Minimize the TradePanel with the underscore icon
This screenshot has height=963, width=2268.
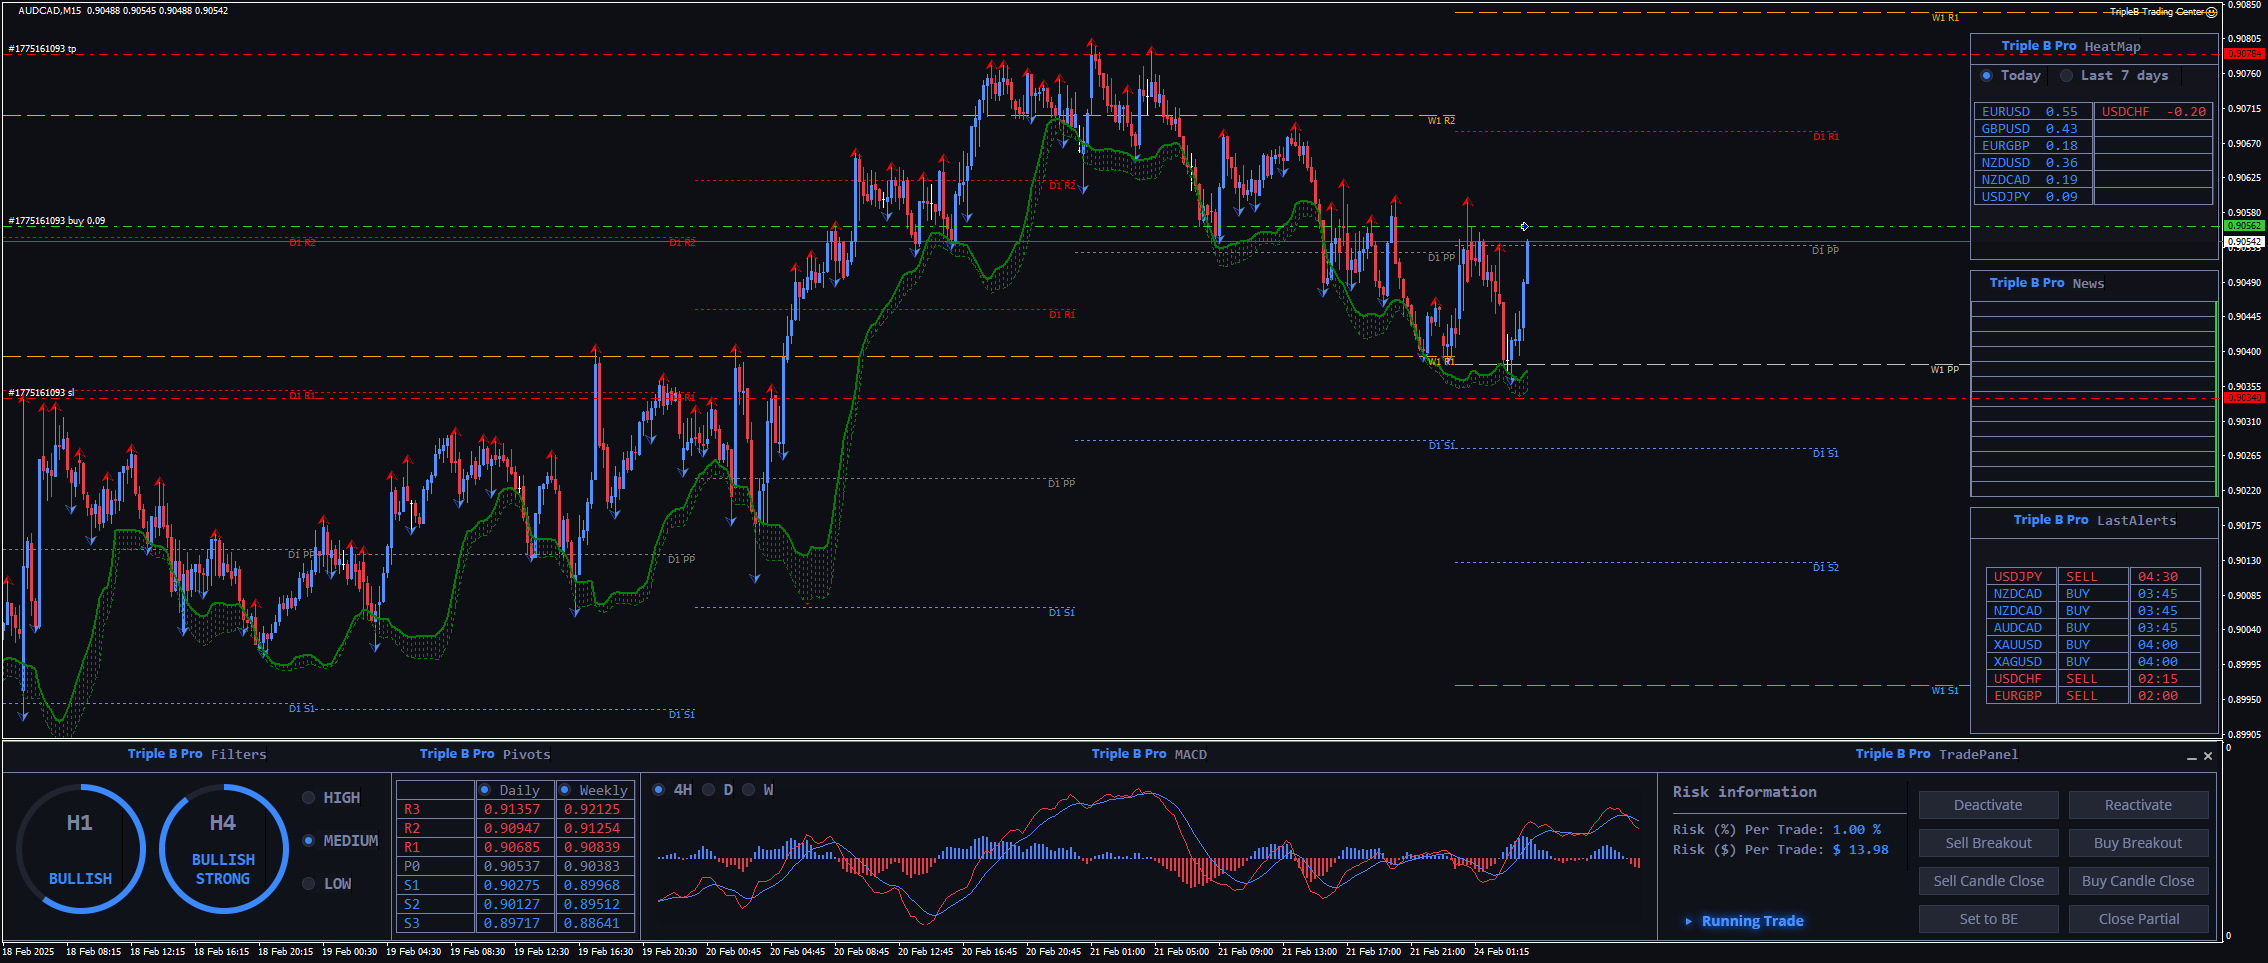click(x=2191, y=757)
